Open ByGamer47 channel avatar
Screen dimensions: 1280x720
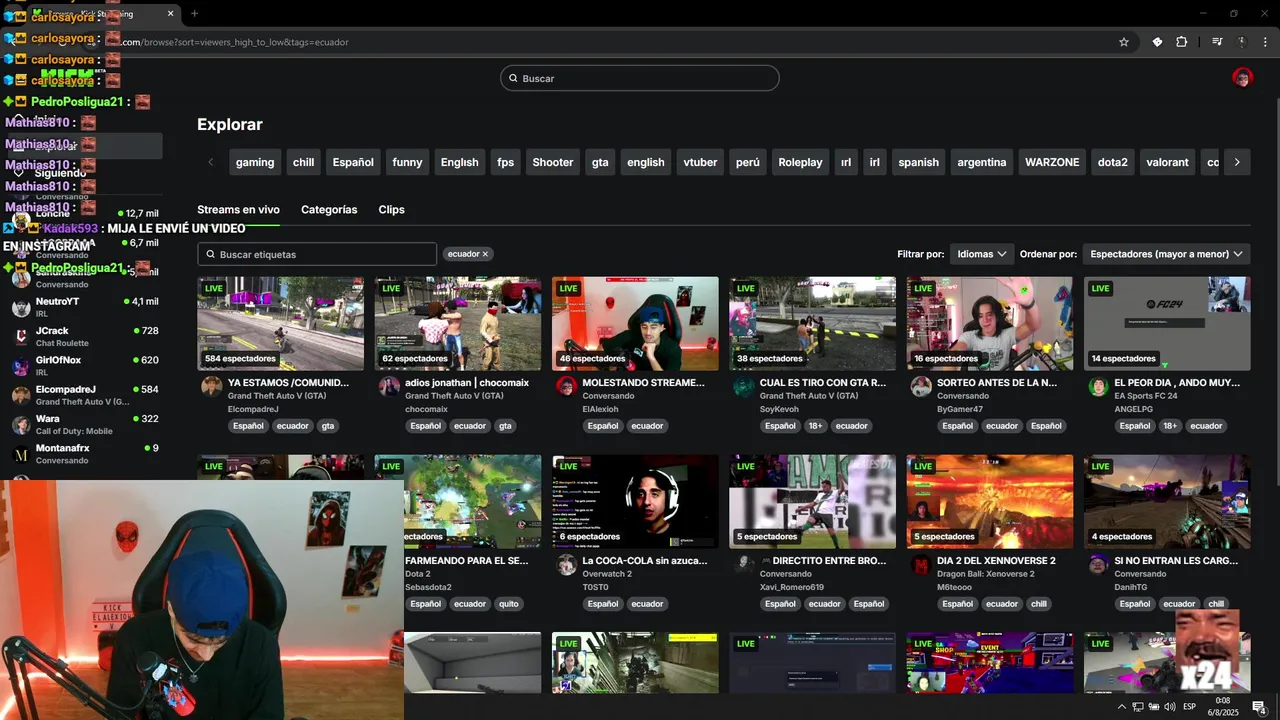(921, 386)
